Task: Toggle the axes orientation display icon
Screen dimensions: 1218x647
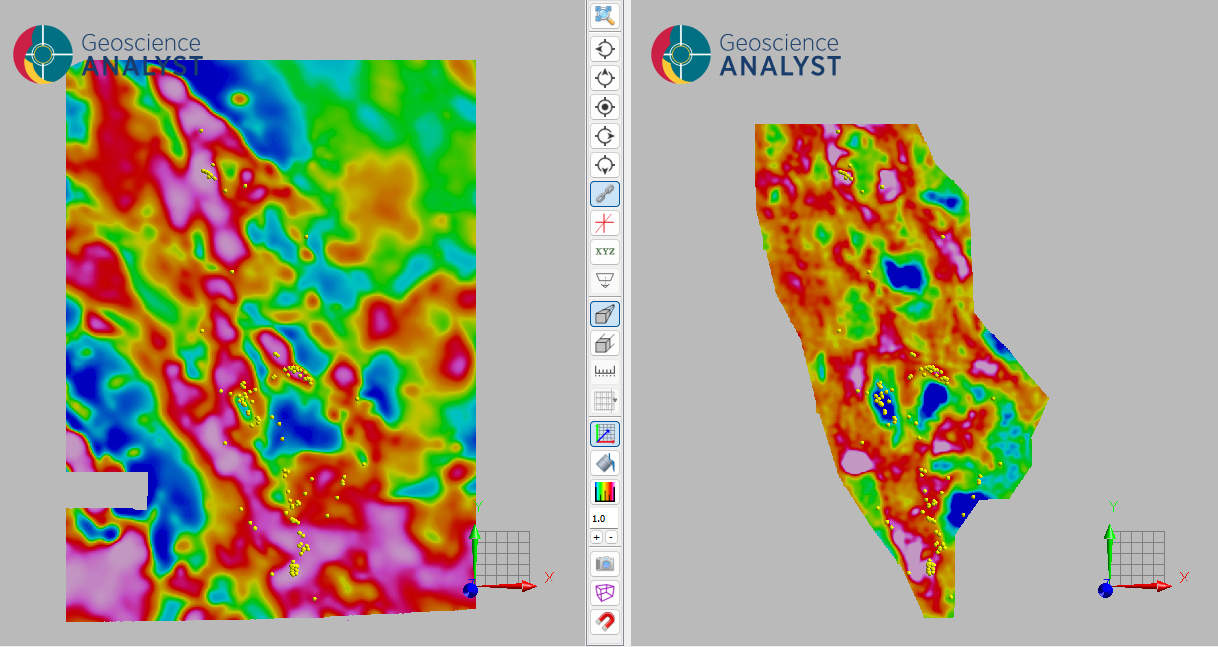Action: pos(605,434)
